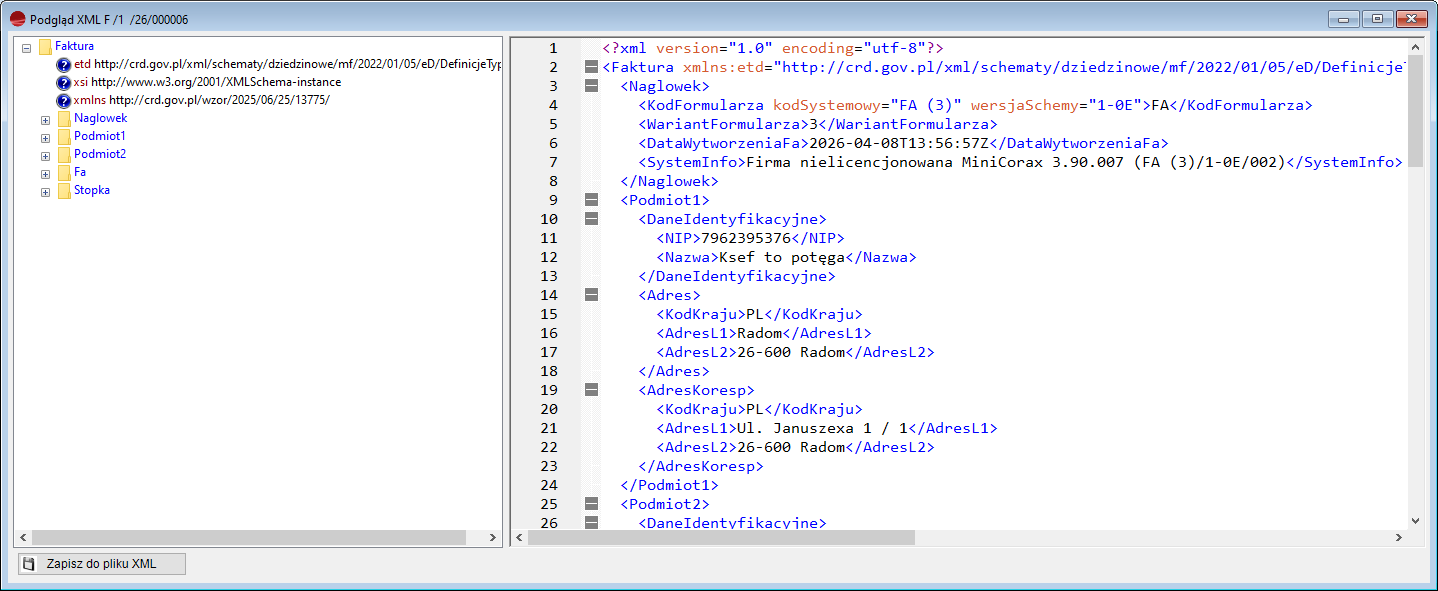Collapse the Podmiot2 fold marker on line 25
The width and height of the screenshot is (1438, 591).
(x=590, y=504)
